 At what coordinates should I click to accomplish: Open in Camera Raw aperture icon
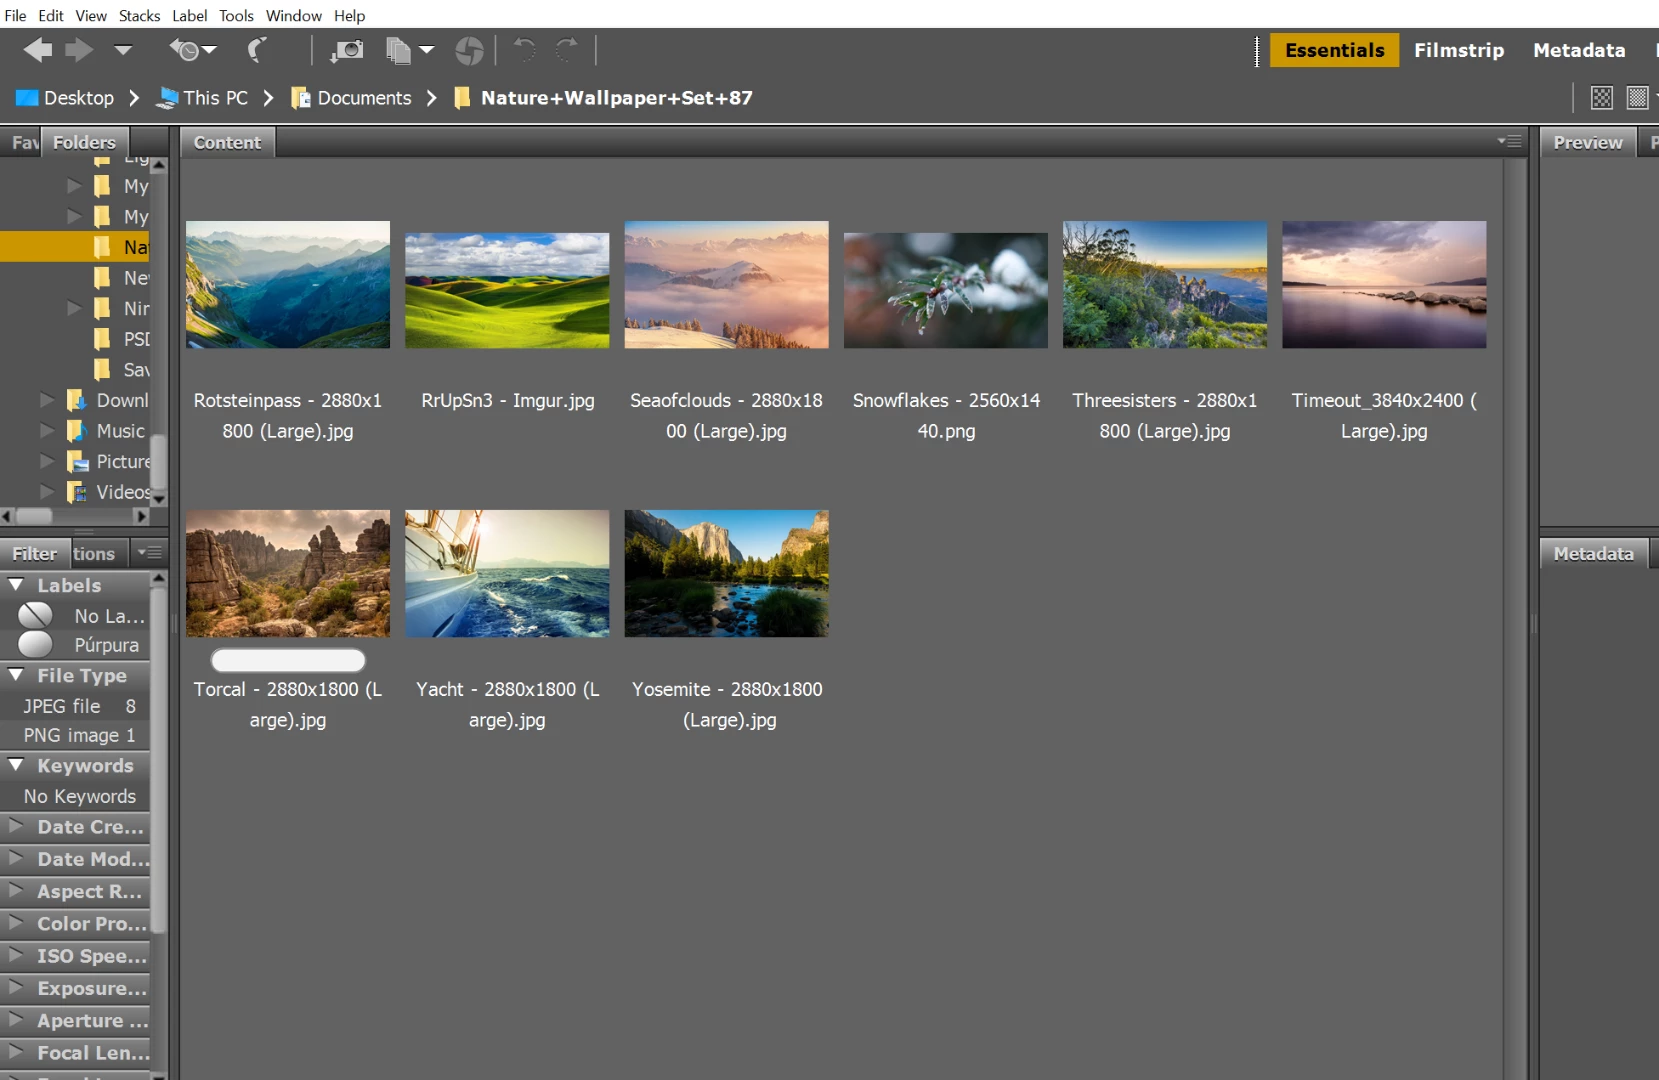469,50
